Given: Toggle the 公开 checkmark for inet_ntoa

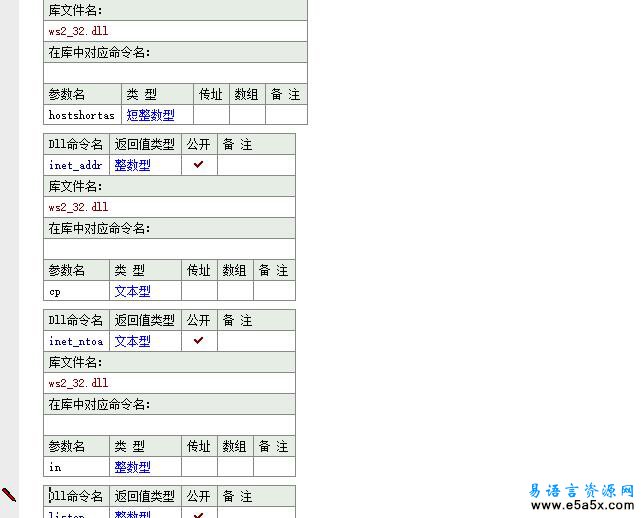Looking at the screenshot, I should point(199,340).
